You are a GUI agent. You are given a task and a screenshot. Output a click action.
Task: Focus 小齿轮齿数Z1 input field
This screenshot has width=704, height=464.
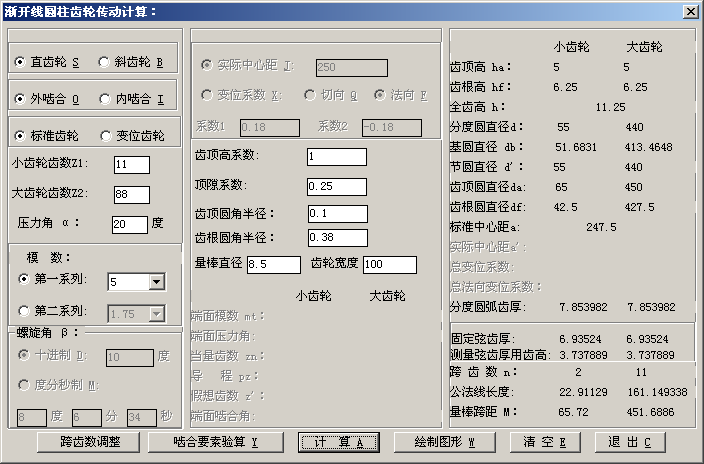point(132,165)
